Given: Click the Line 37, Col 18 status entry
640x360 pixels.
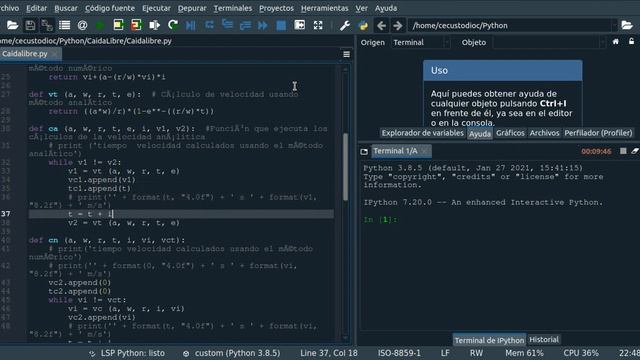Looking at the screenshot, I should (329, 353).
